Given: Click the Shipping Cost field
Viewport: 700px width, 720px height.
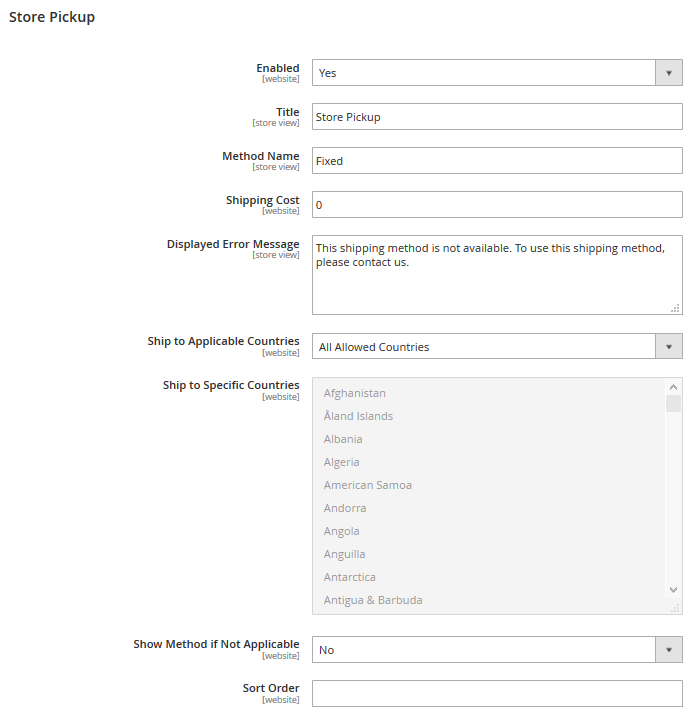Looking at the screenshot, I should (x=497, y=205).
